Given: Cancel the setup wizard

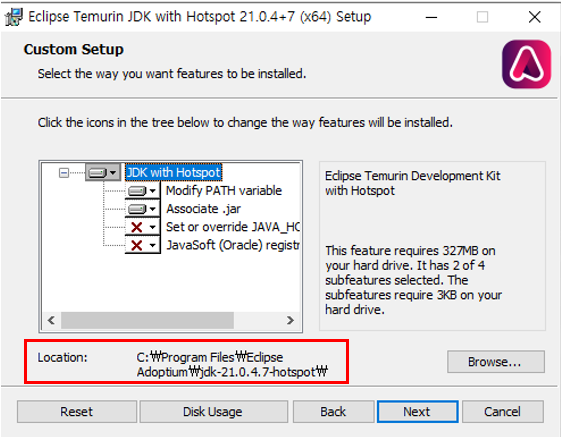Looking at the screenshot, I should tap(503, 412).
